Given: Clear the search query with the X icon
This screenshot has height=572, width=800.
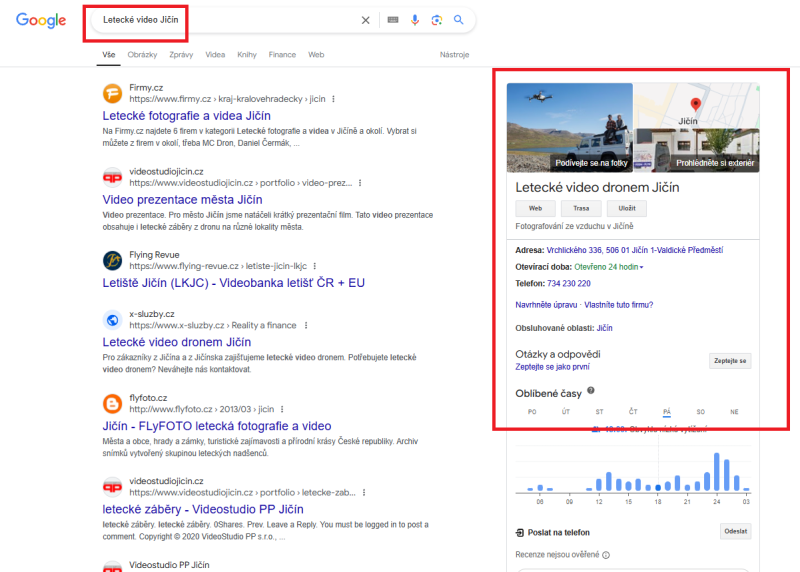Looking at the screenshot, I should pos(365,20).
